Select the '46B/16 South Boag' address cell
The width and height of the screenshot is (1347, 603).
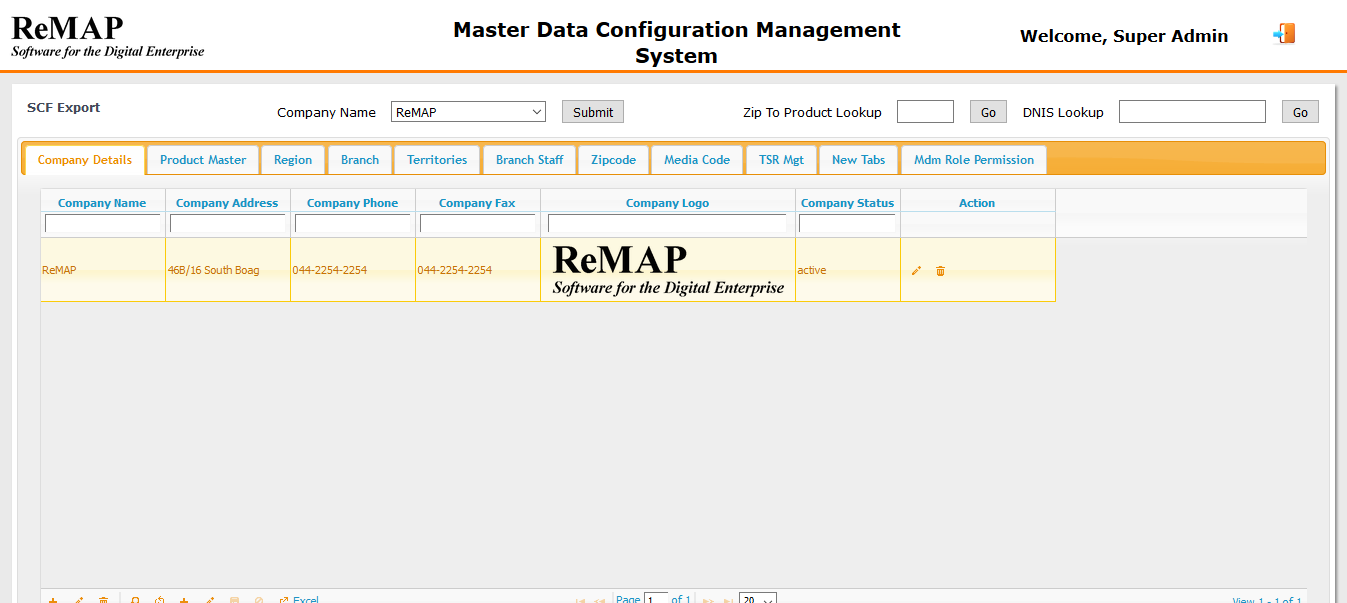(227, 270)
